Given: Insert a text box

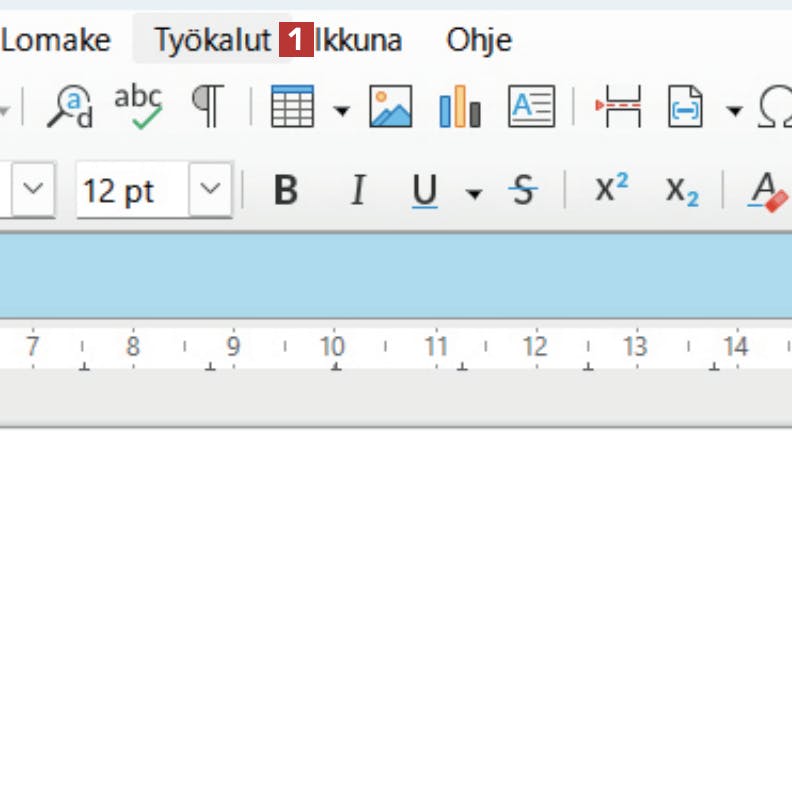Looking at the screenshot, I should click(531, 106).
